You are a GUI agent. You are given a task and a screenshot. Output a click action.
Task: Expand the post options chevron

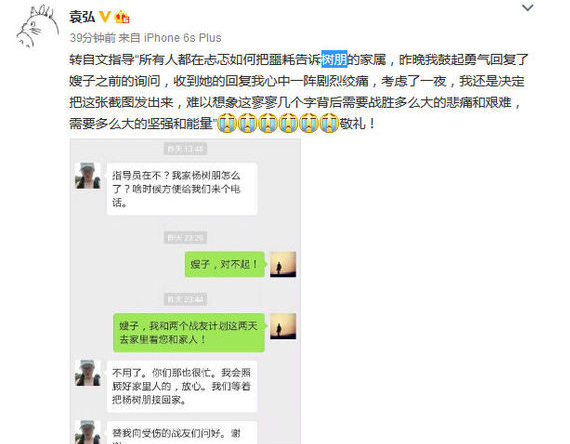[527, 8]
